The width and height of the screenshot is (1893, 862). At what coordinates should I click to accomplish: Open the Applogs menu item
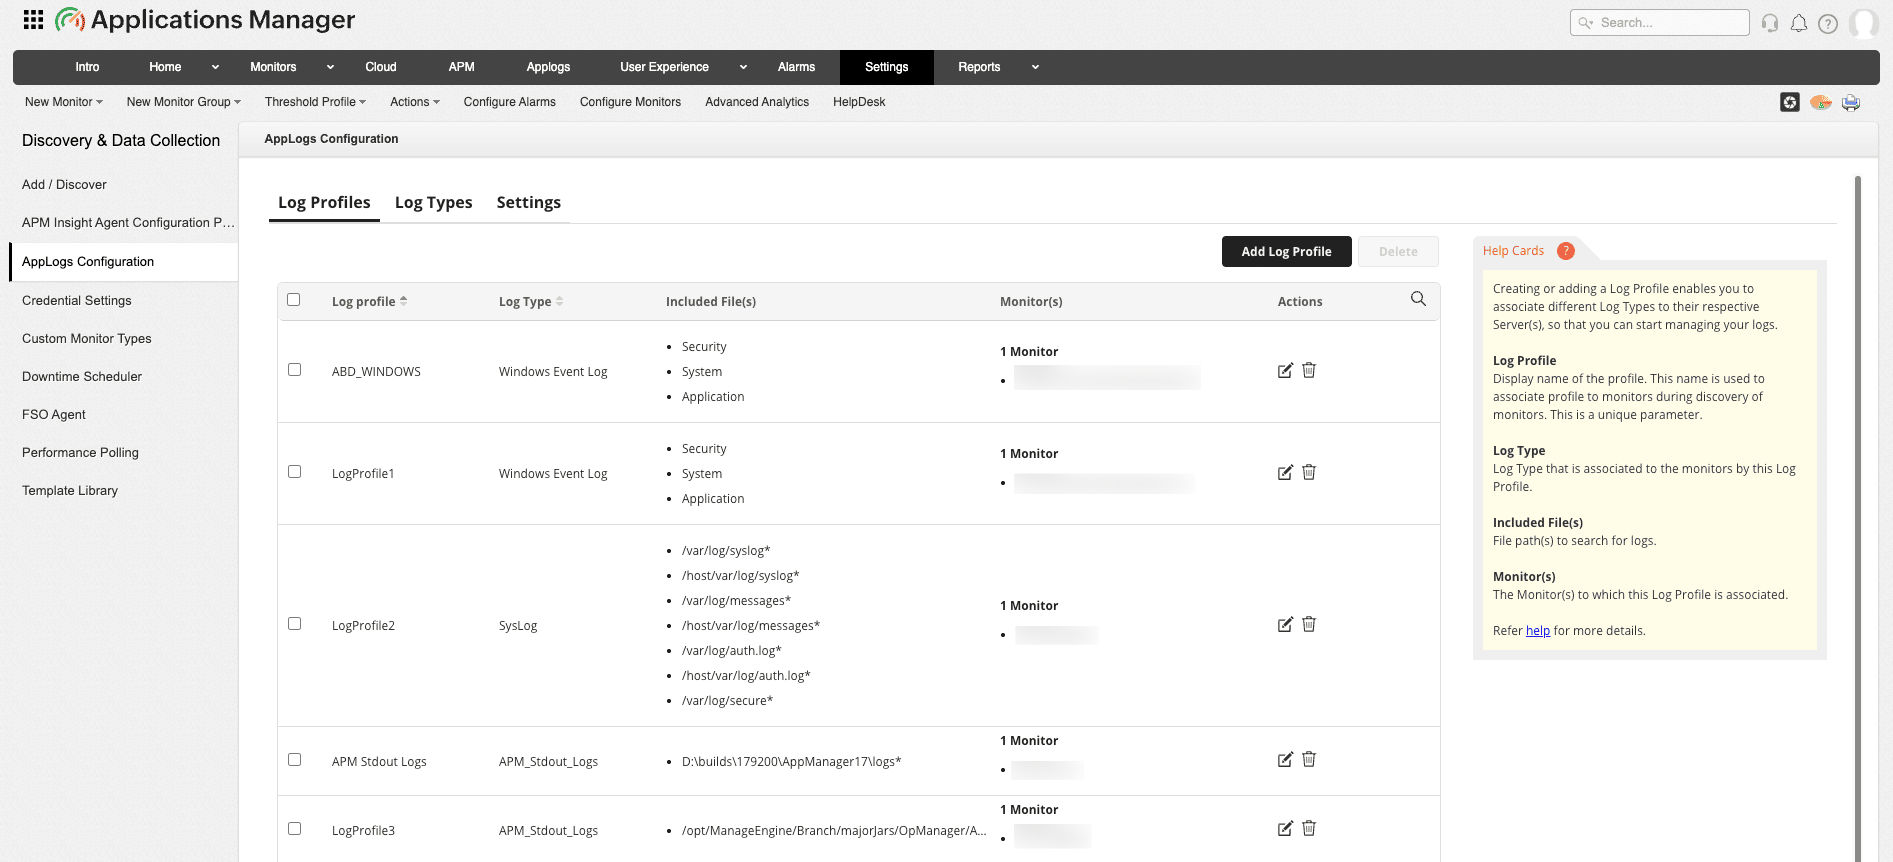pyautogui.click(x=548, y=67)
